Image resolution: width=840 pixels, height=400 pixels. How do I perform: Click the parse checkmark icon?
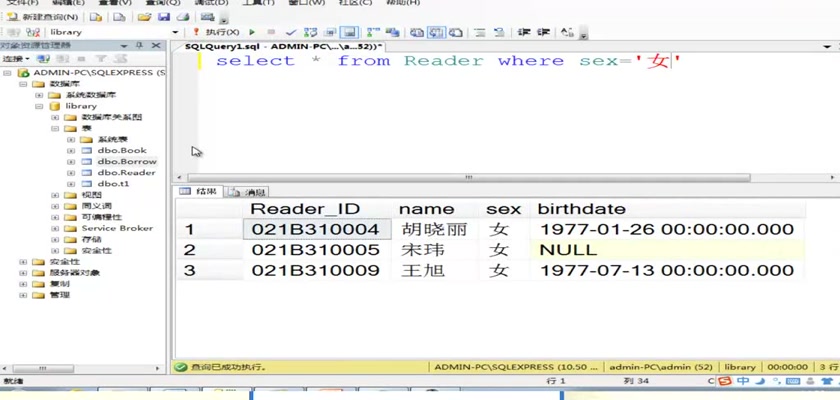click(291, 32)
